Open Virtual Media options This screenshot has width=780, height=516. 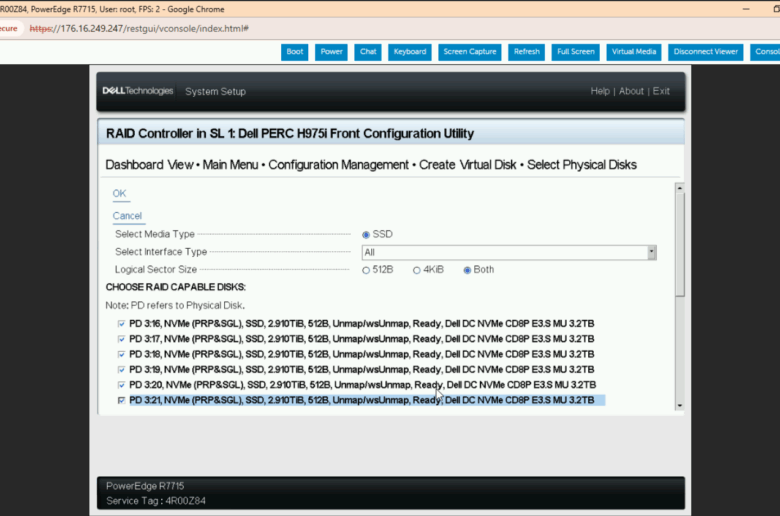point(635,52)
